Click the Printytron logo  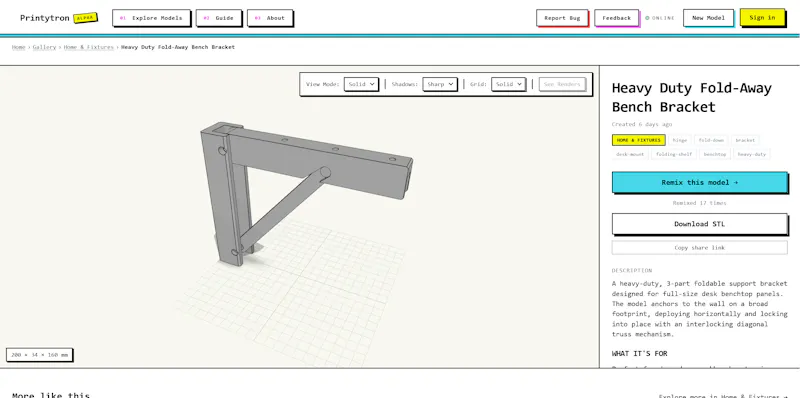(44, 18)
